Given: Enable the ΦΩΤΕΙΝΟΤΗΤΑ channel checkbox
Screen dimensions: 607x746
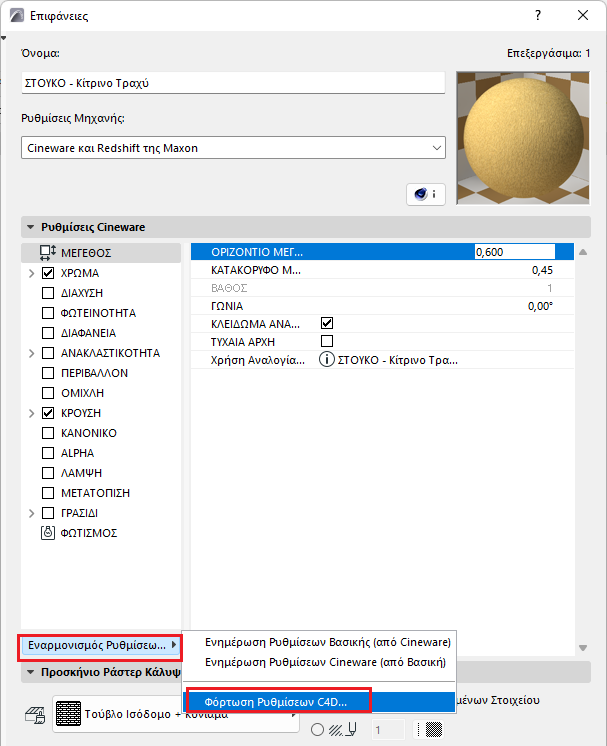Looking at the screenshot, I should tap(48, 313).
